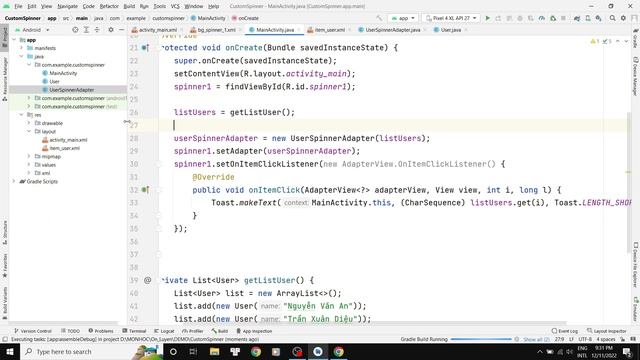Switch to the User.java editor tab
Image resolution: width=640 pixels, height=360 pixels.
coord(450,30)
